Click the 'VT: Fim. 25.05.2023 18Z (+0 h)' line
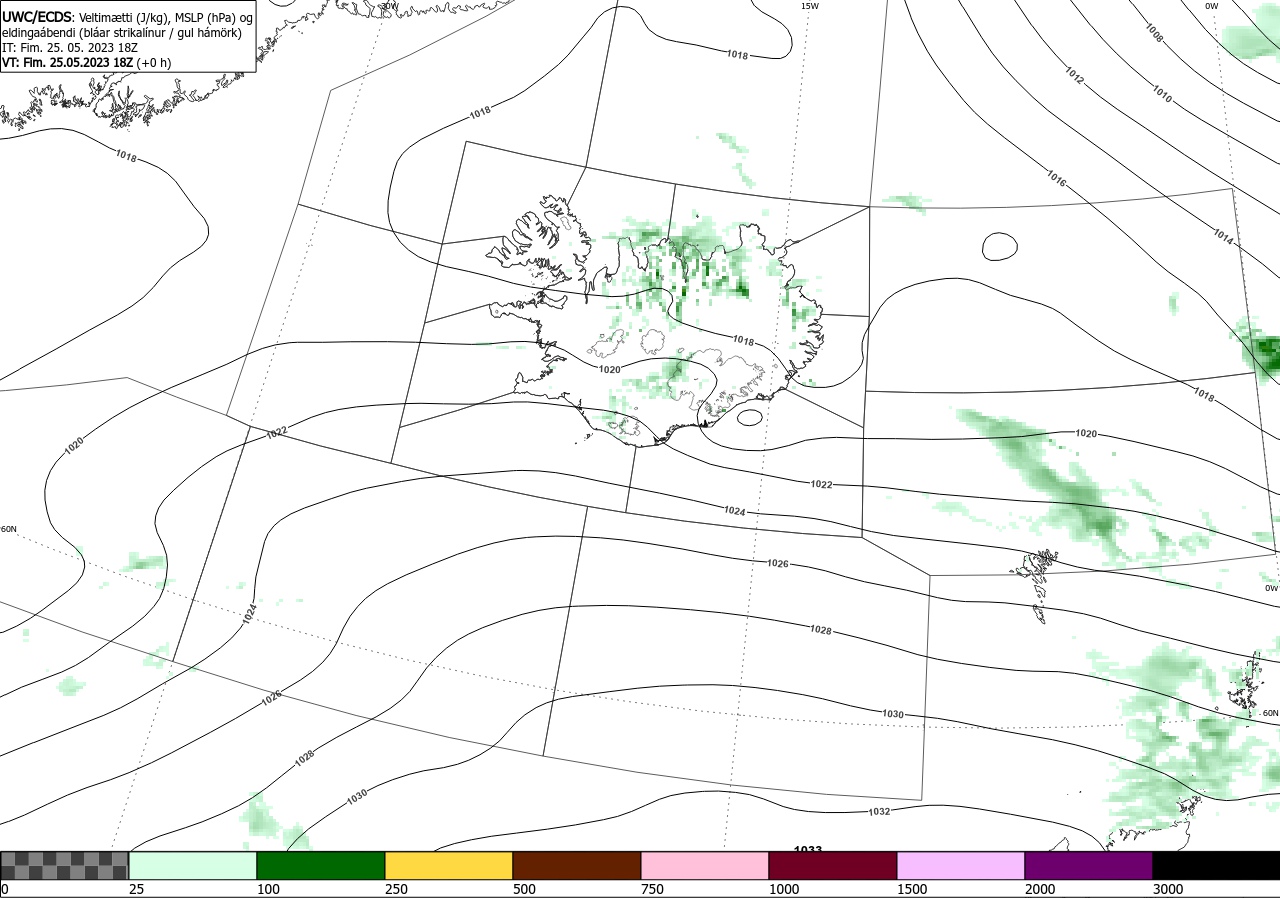 (x=87, y=62)
